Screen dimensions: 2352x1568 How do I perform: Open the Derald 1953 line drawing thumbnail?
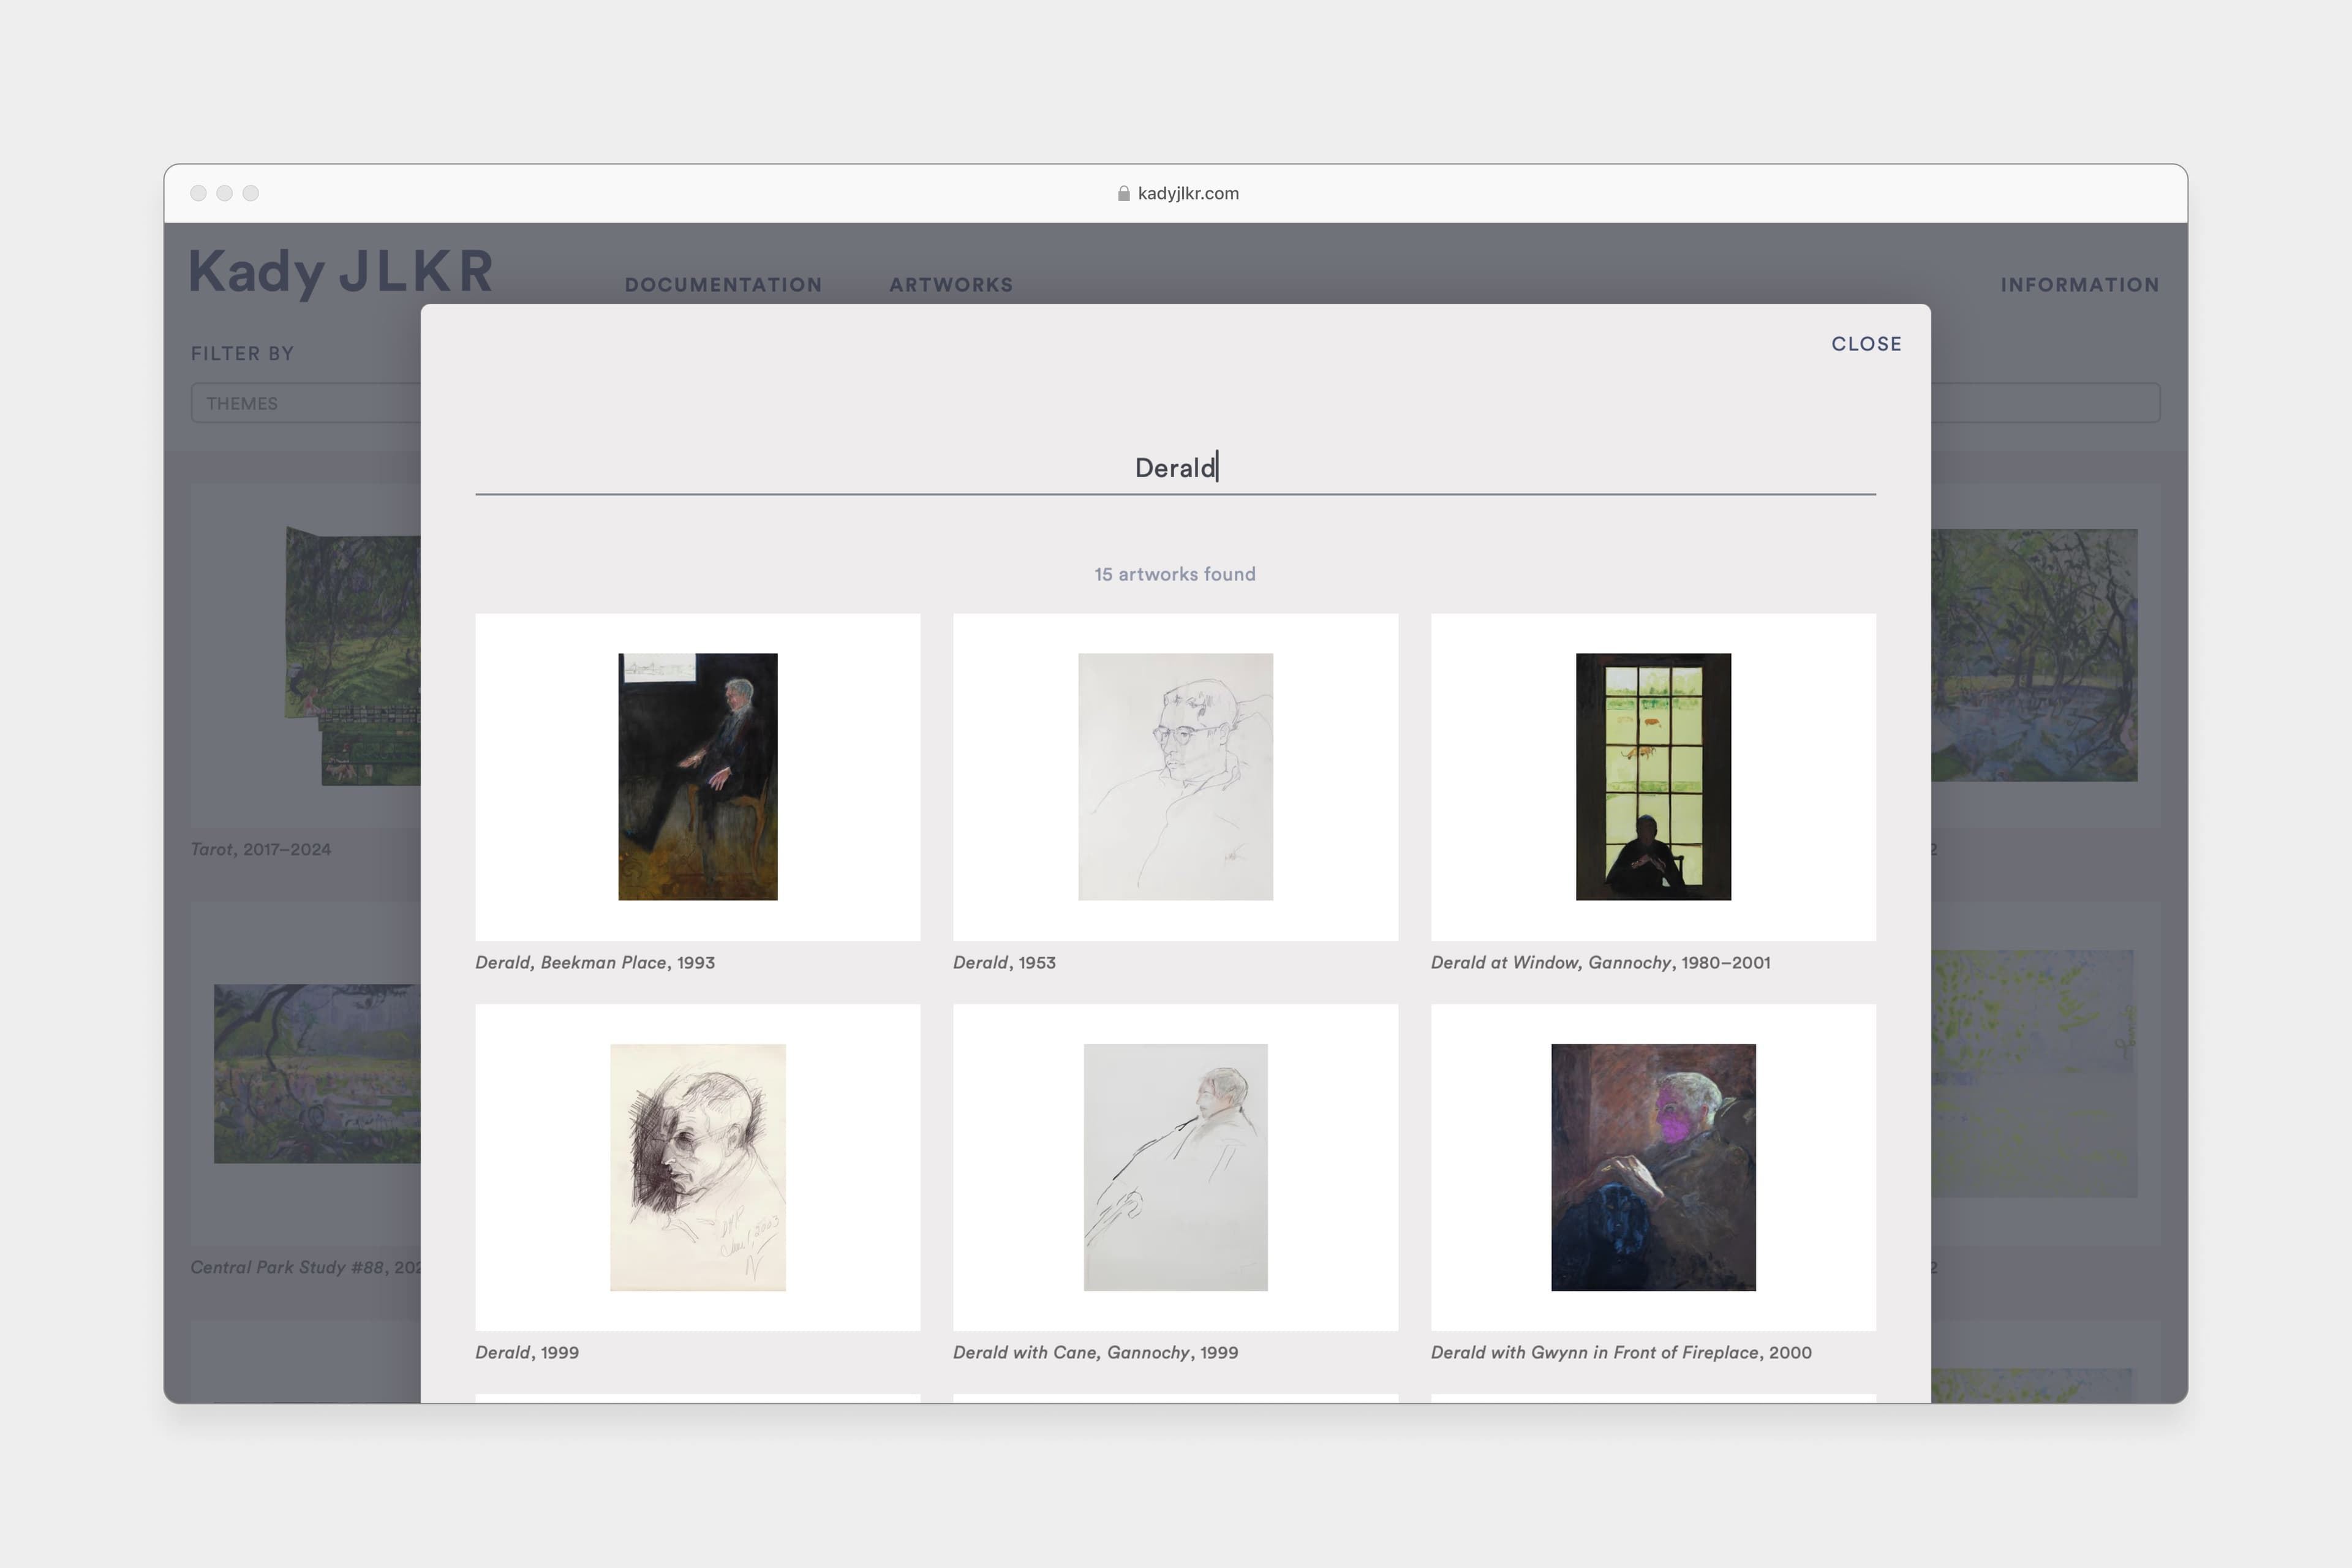pyautogui.click(x=1175, y=777)
